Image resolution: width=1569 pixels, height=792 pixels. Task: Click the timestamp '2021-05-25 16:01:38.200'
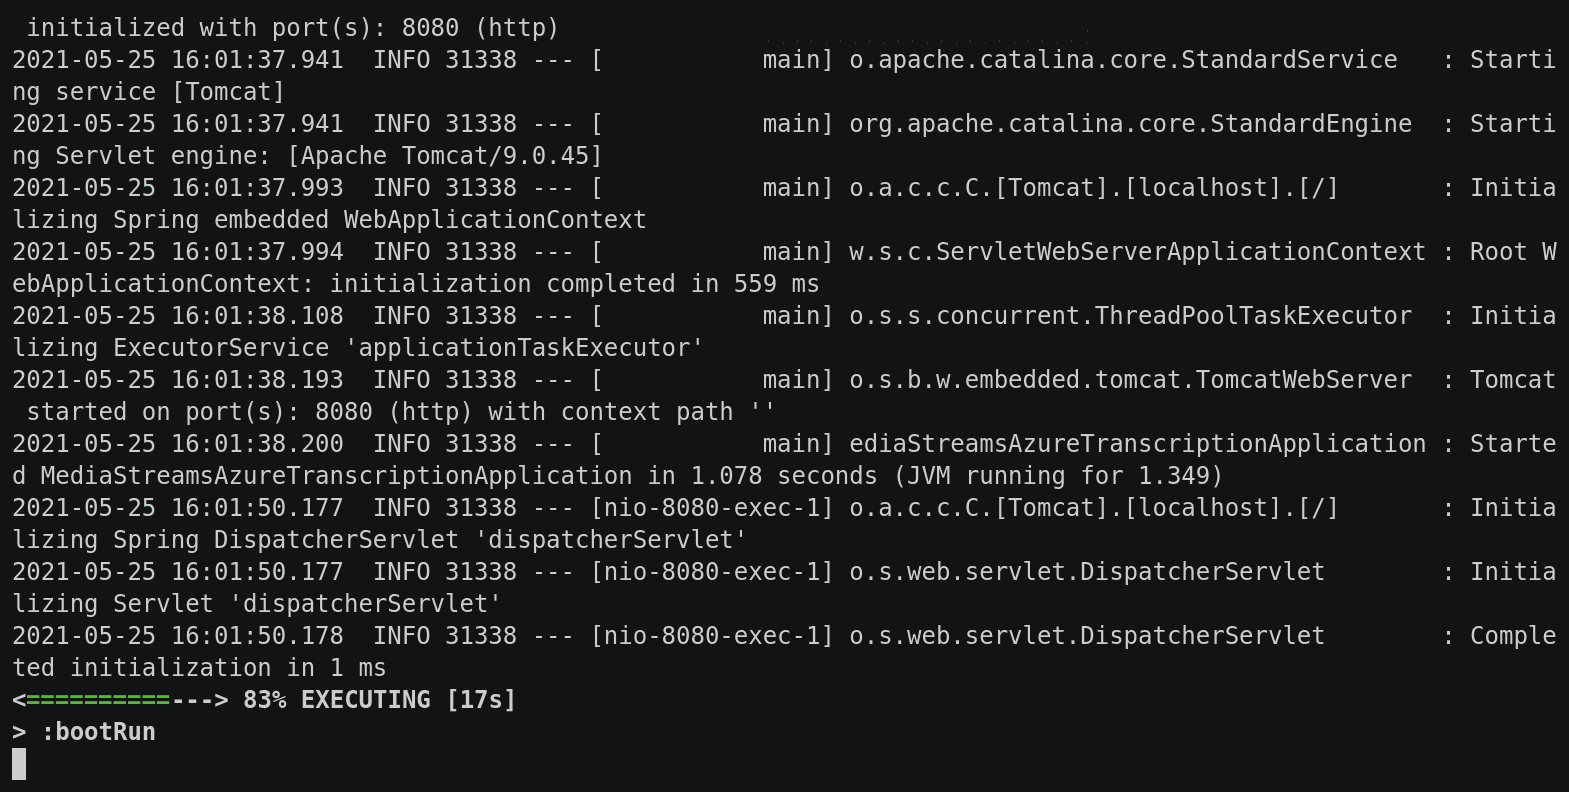pyautogui.click(x=178, y=444)
